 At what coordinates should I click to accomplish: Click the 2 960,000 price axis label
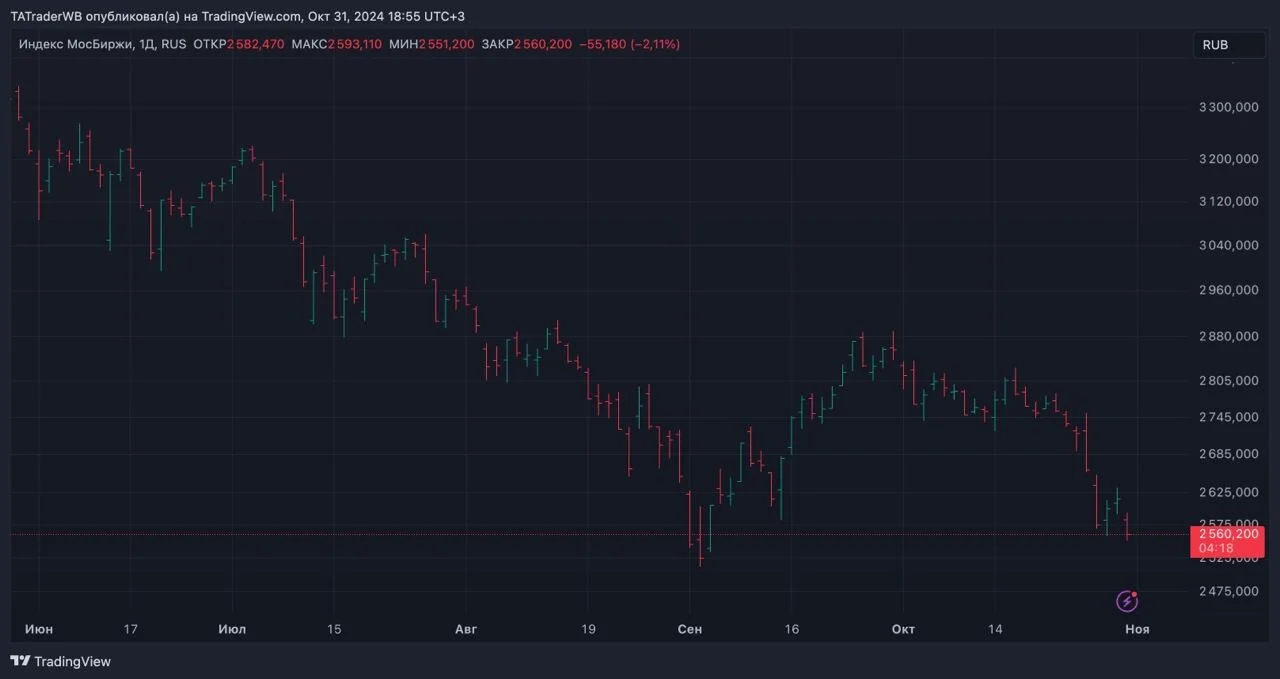tap(1228, 290)
